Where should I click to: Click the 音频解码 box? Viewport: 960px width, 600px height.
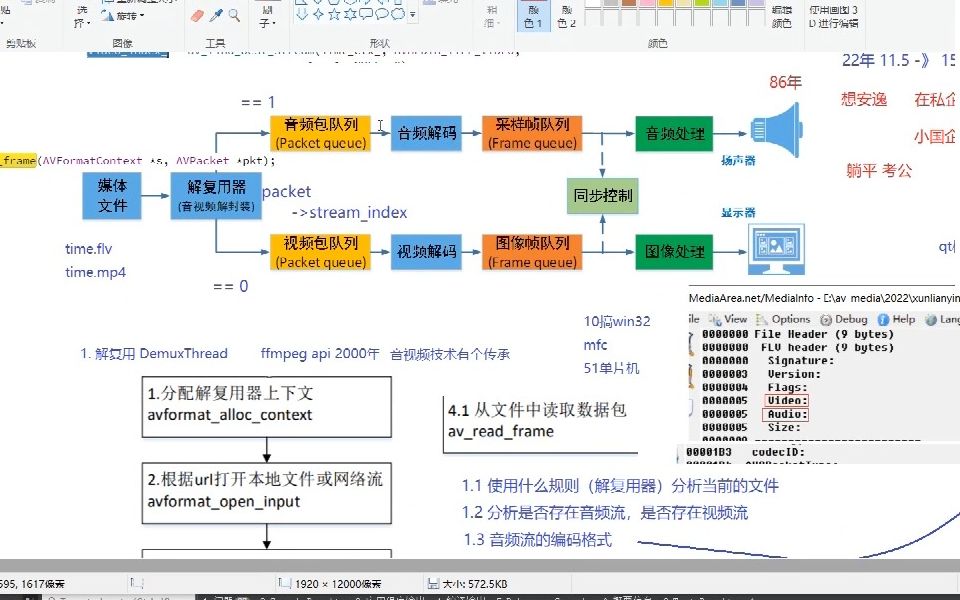coord(426,133)
